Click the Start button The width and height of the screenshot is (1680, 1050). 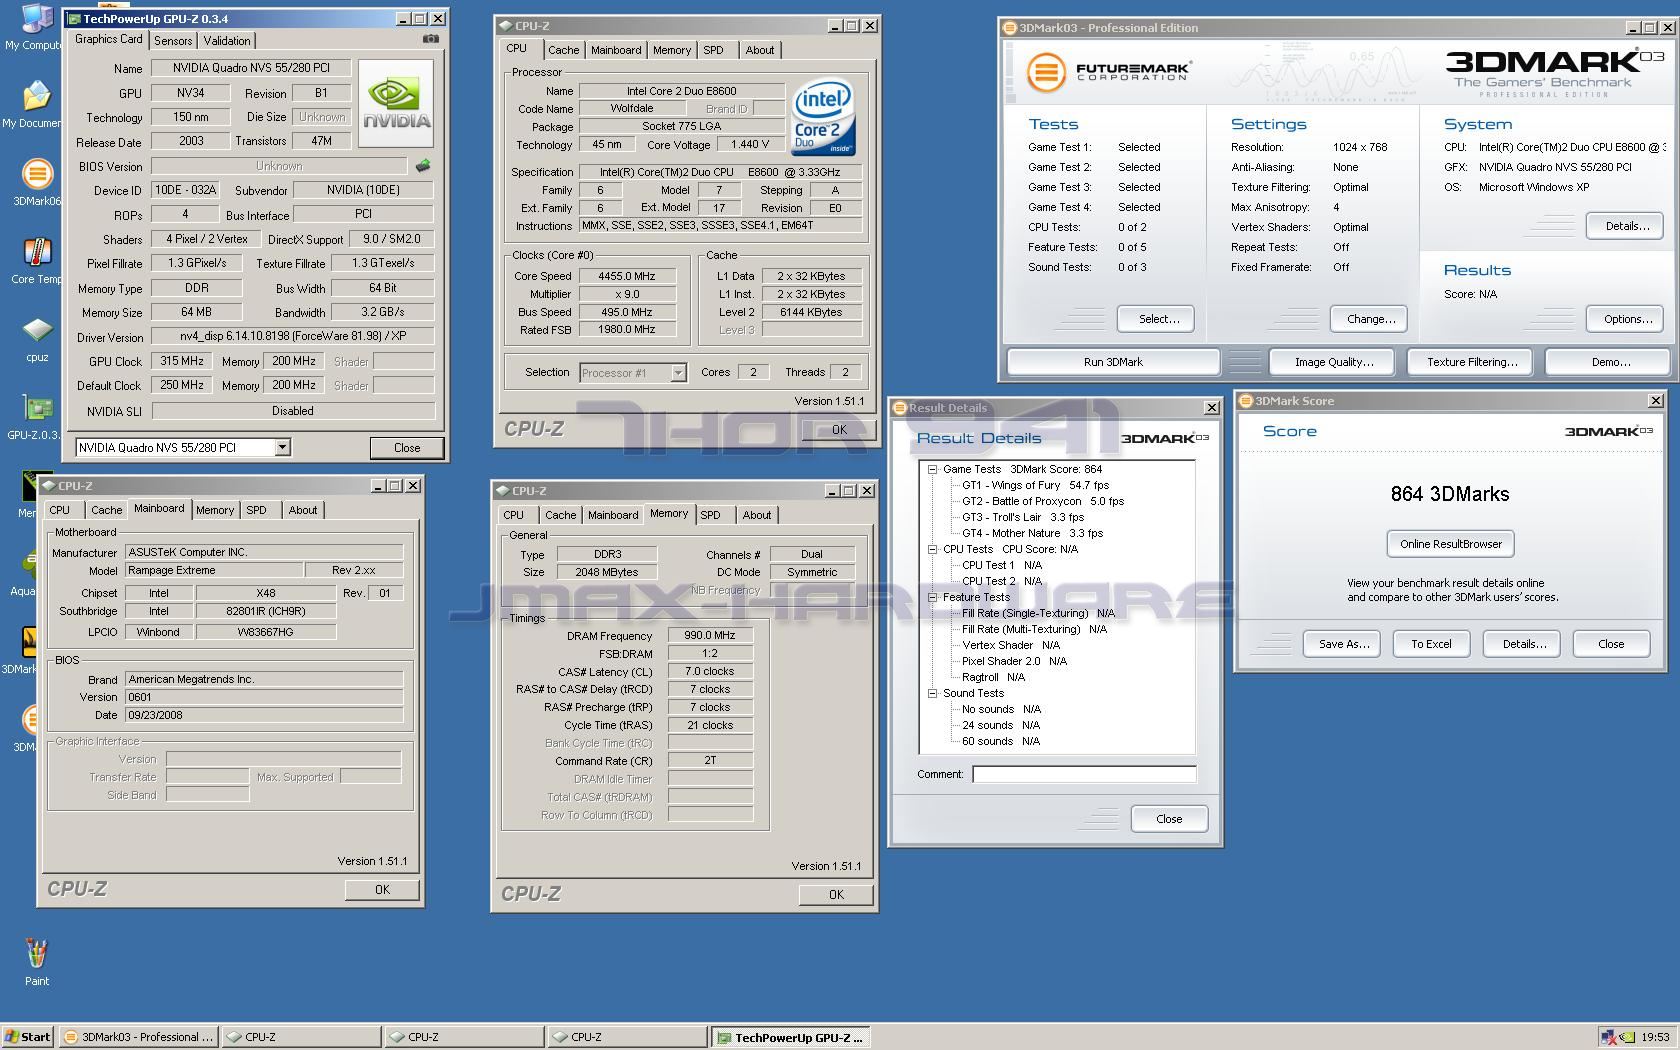tap(28, 1037)
